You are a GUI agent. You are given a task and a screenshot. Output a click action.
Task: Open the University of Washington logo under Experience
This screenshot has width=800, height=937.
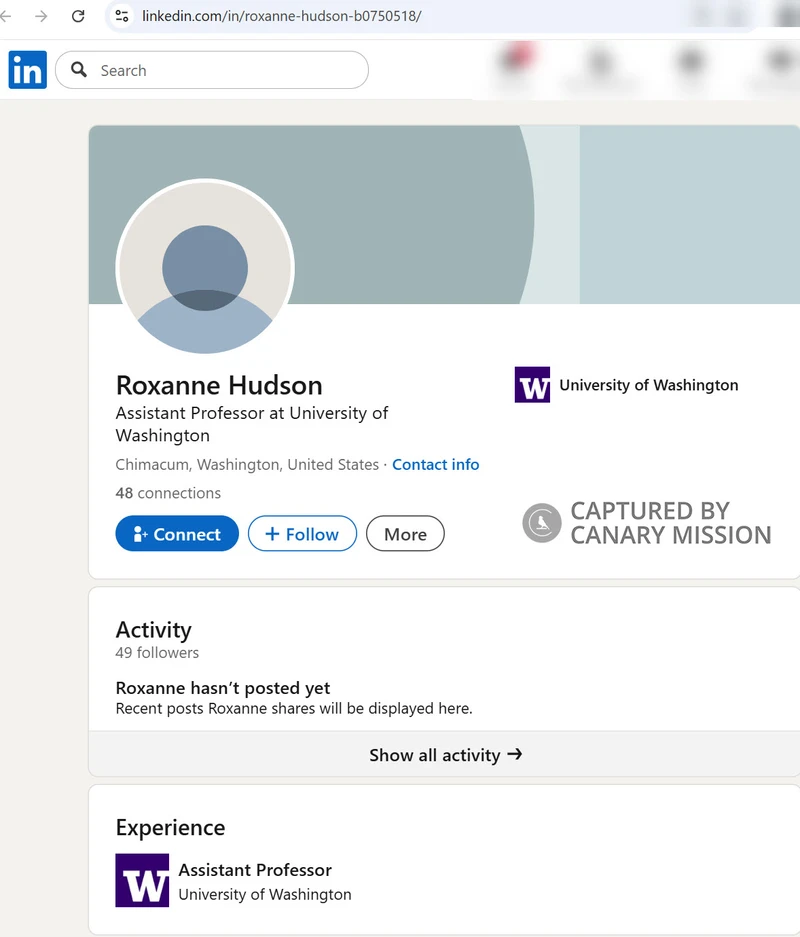tap(142, 880)
